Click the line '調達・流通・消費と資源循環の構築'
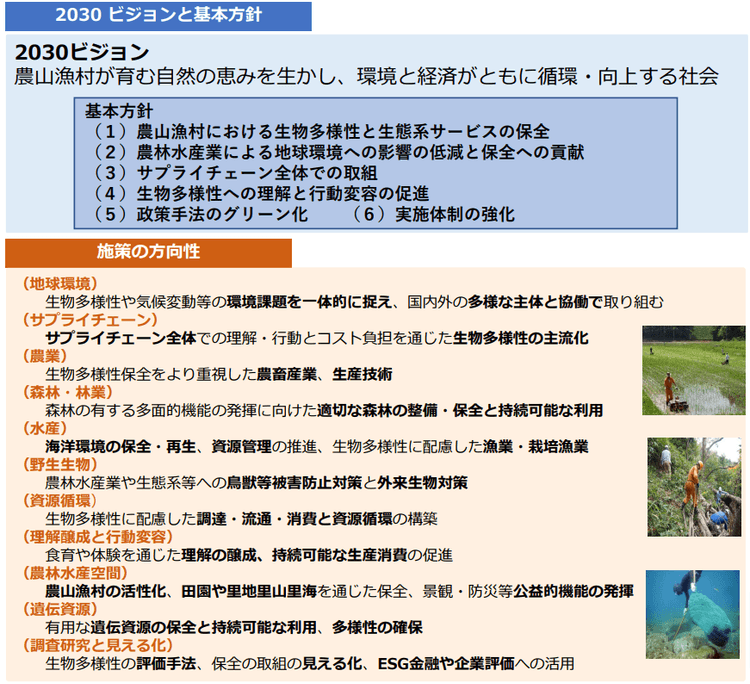This screenshot has width=750, height=684. coord(241,519)
